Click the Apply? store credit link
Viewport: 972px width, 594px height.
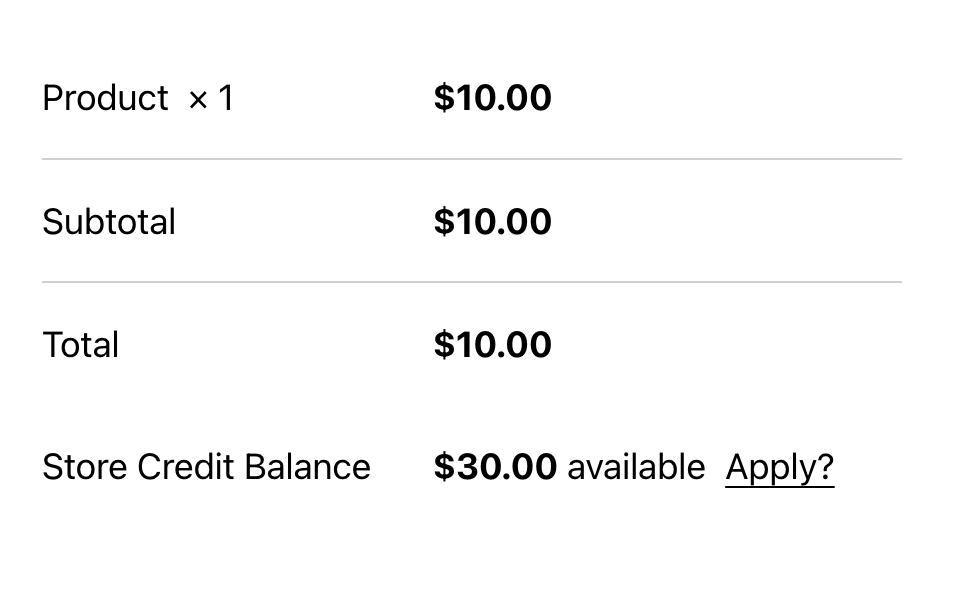(779, 468)
